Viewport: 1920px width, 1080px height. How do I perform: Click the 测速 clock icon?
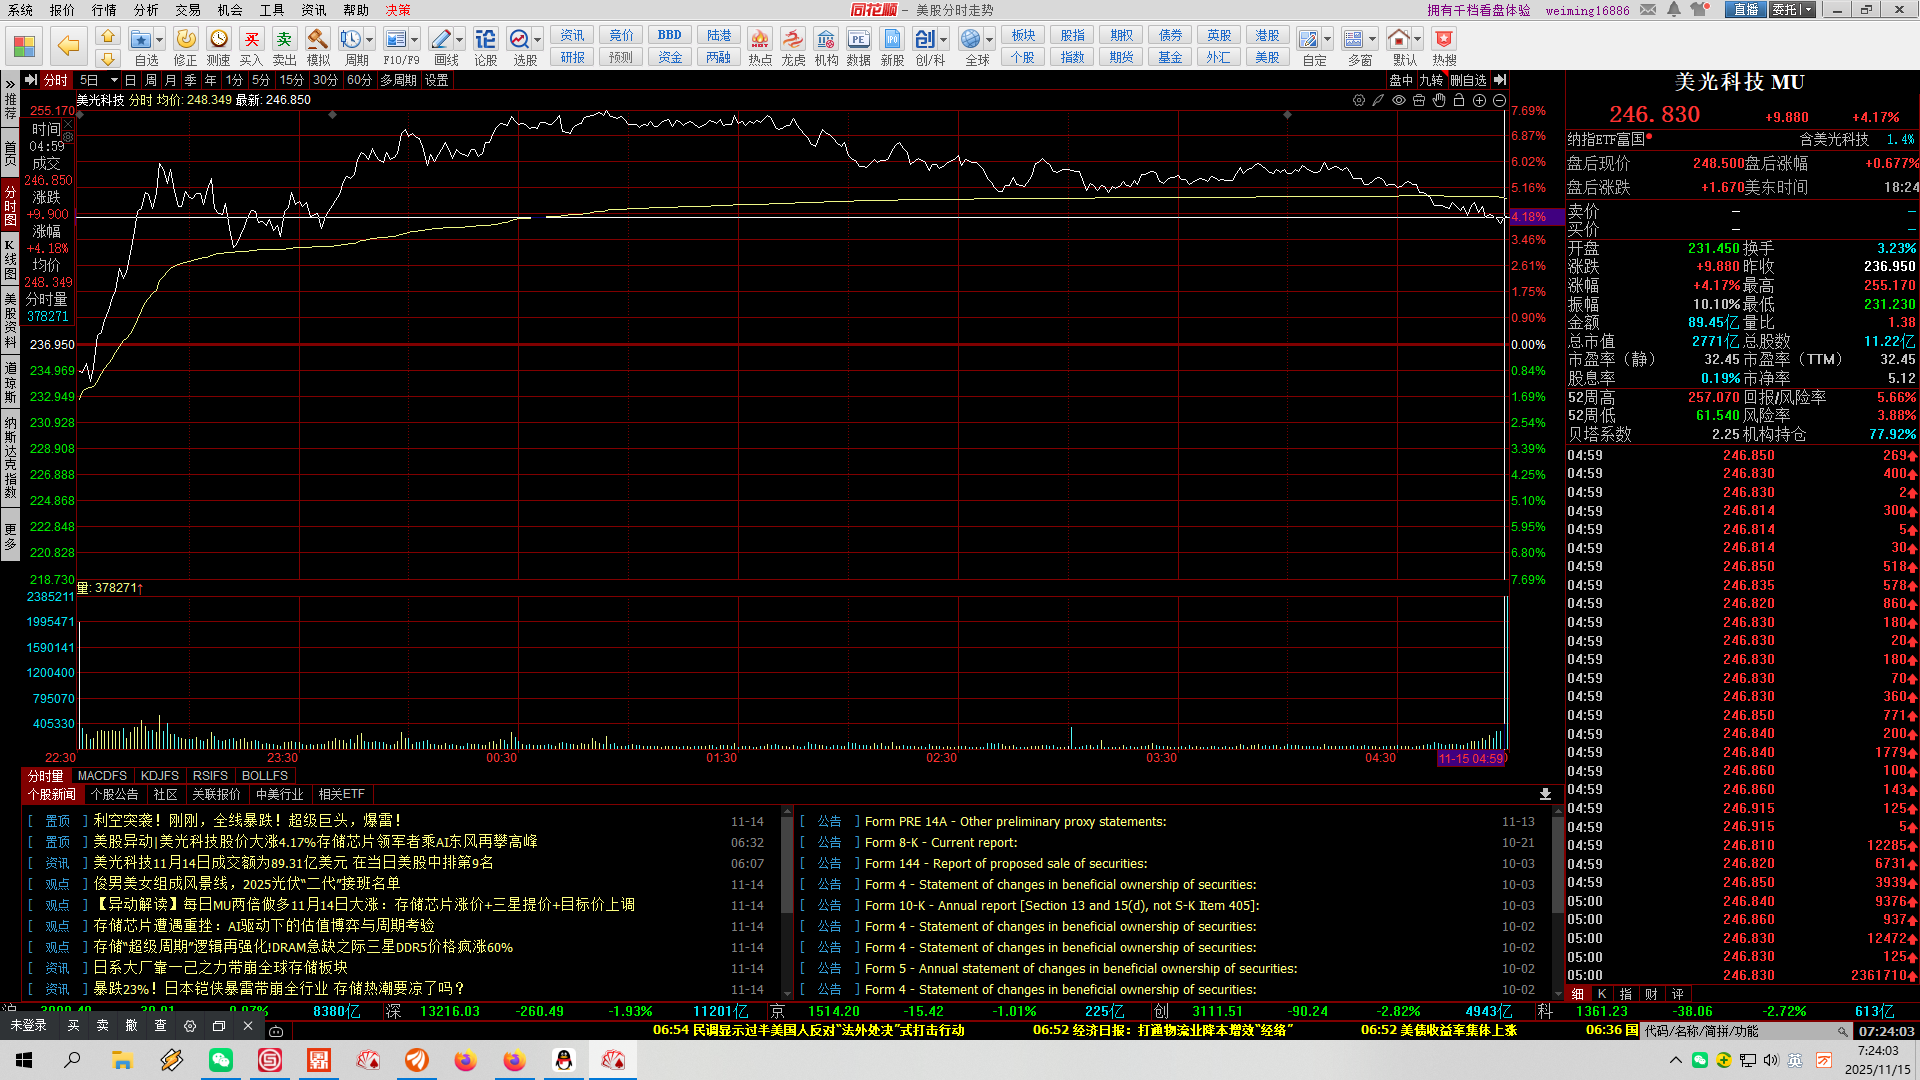coord(218,40)
